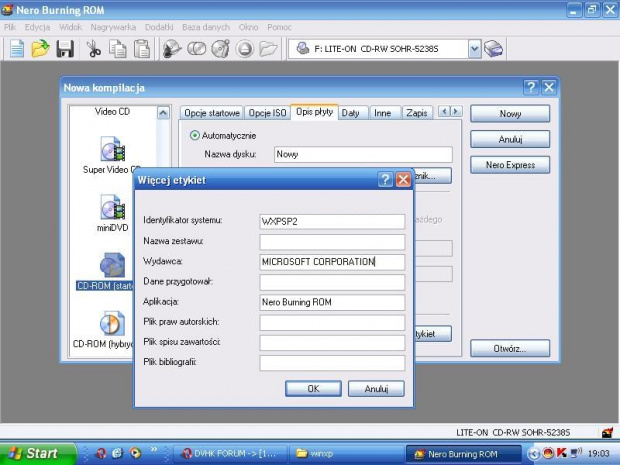Click the help question mark in Więcej etykiet
Screen dimensions: 620x465
coord(385,180)
